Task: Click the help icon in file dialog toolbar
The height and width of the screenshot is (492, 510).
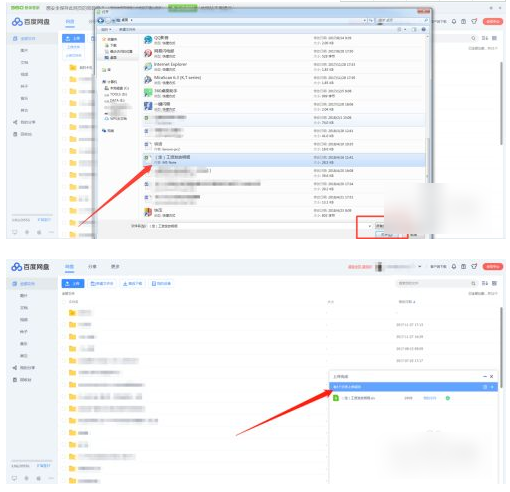Action: [x=424, y=29]
